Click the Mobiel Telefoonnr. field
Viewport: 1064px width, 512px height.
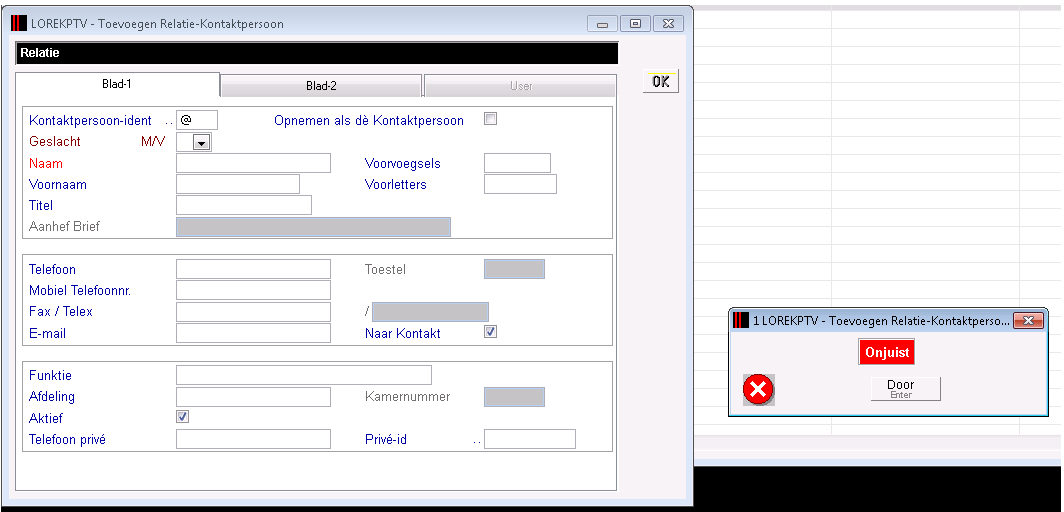click(x=253, y=290)
